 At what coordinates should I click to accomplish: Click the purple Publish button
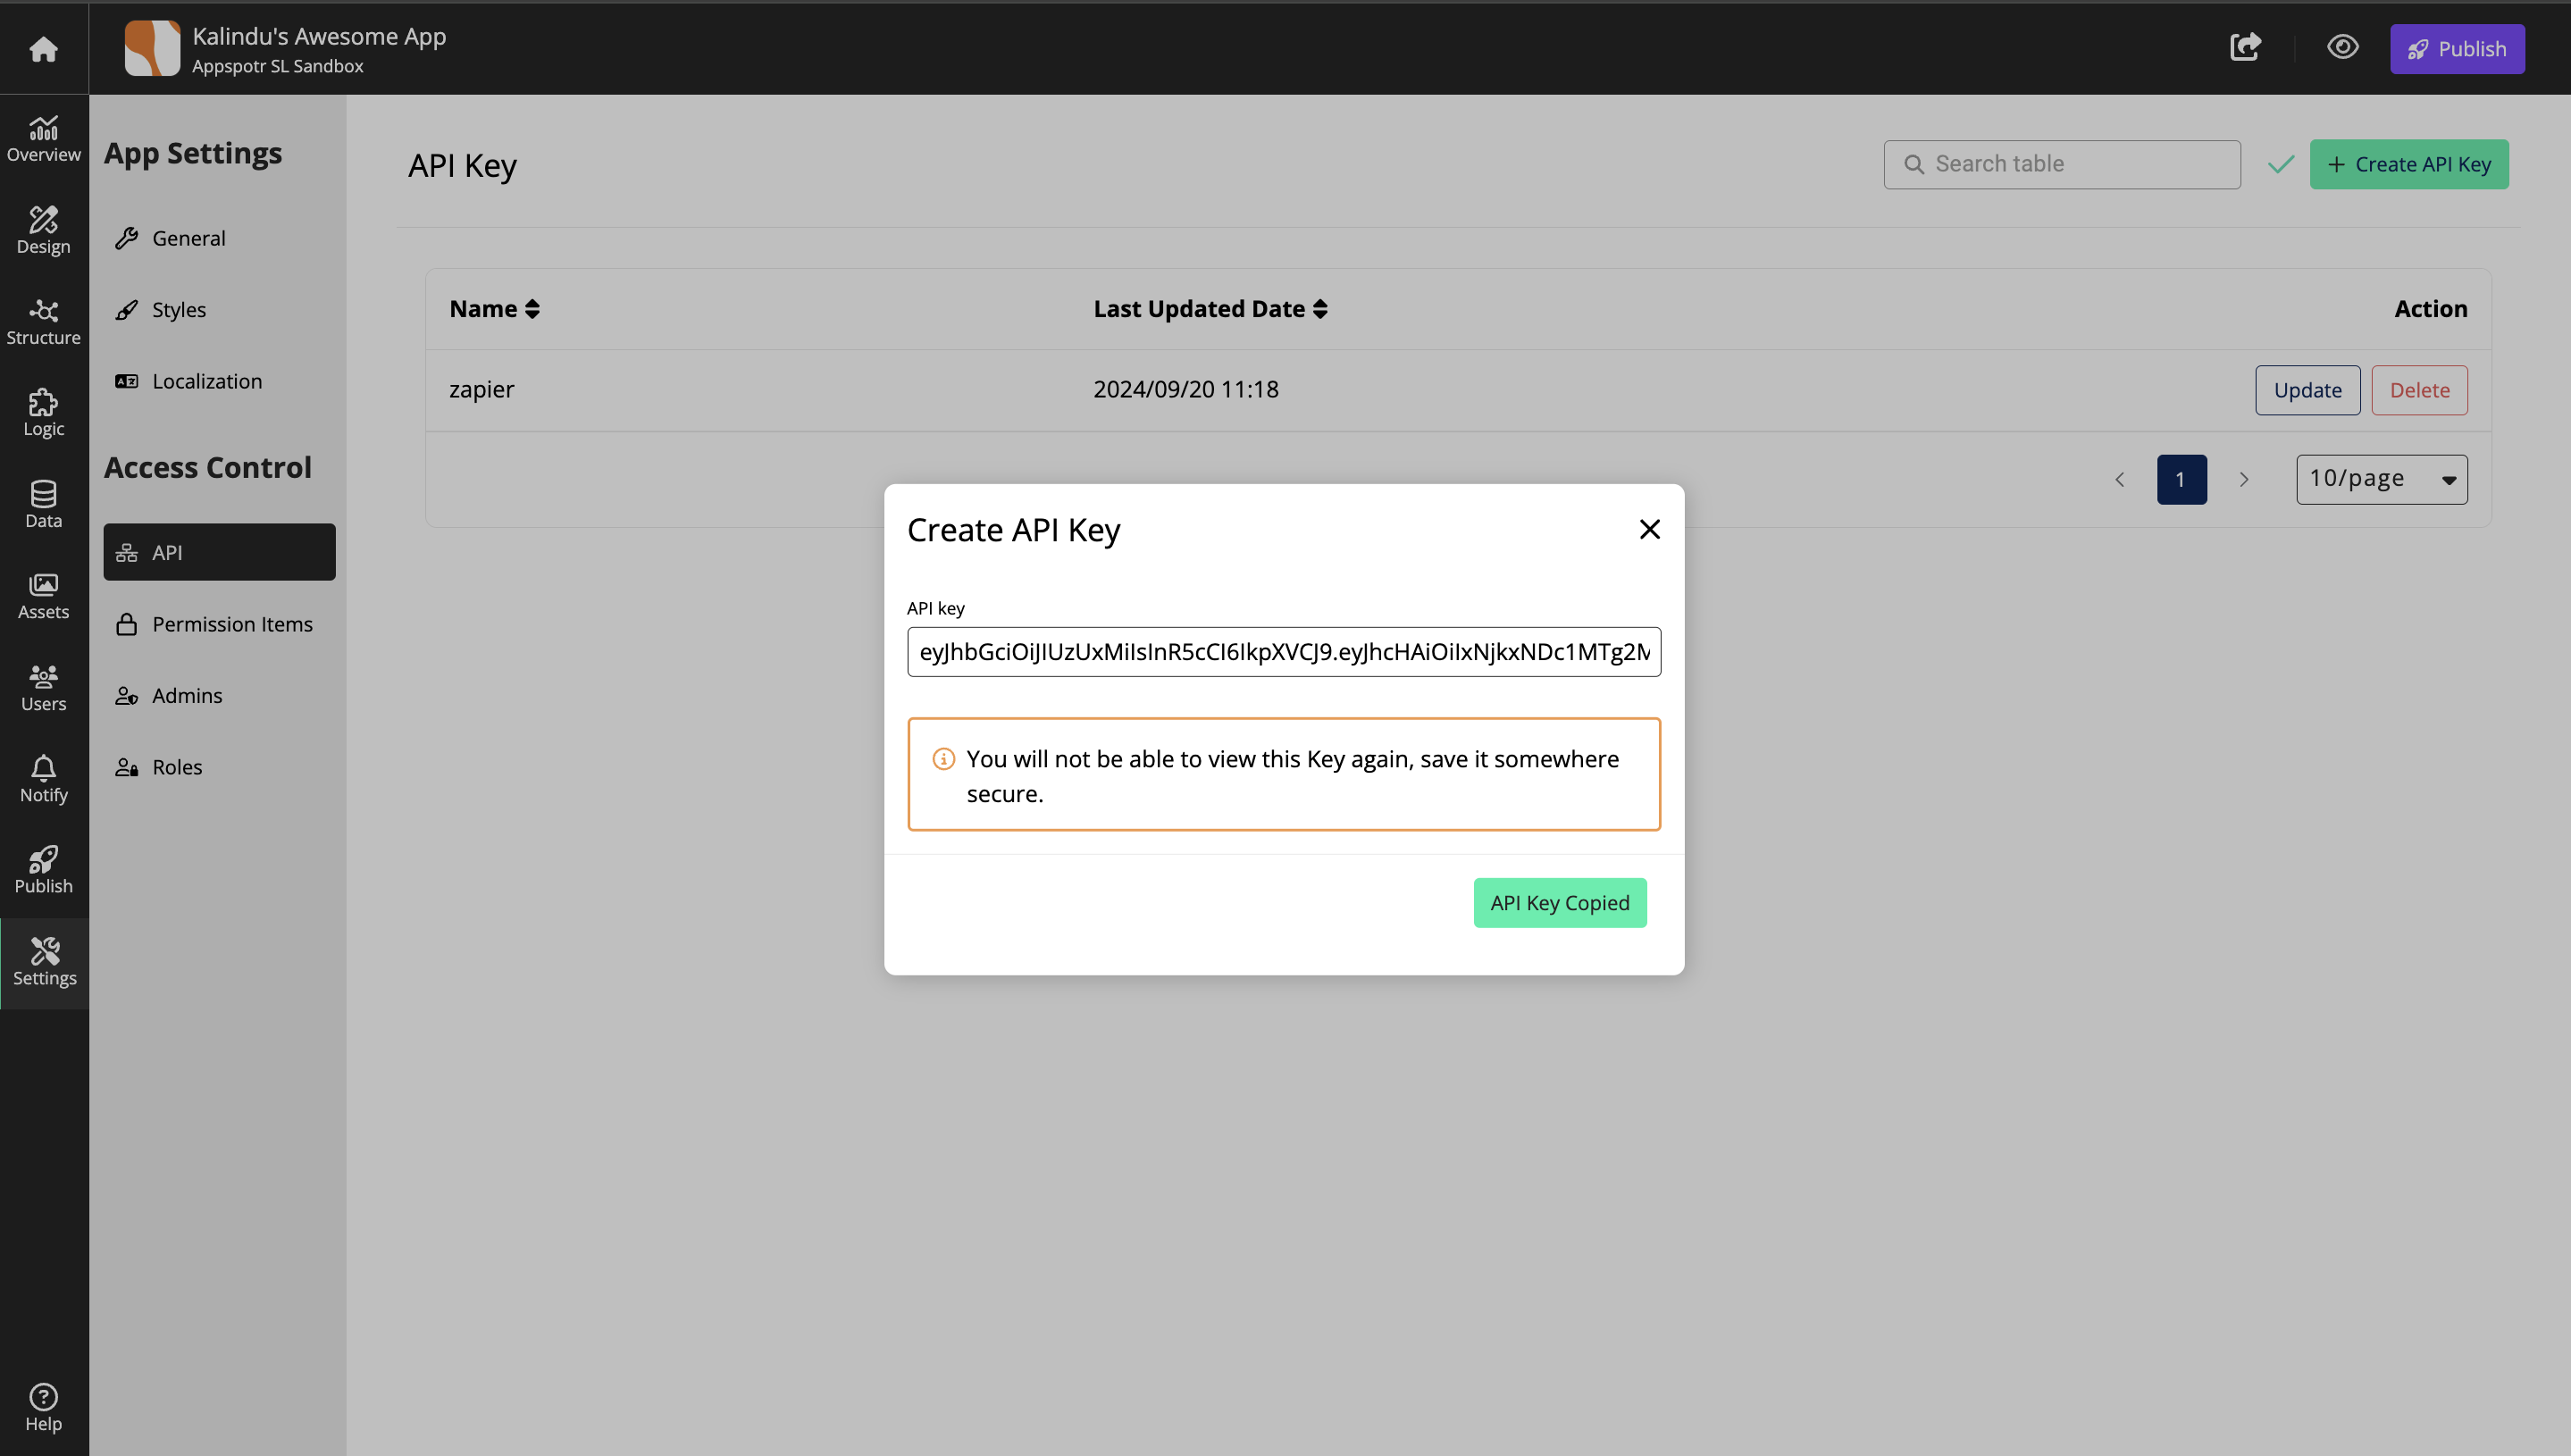tap(2456, 48)
